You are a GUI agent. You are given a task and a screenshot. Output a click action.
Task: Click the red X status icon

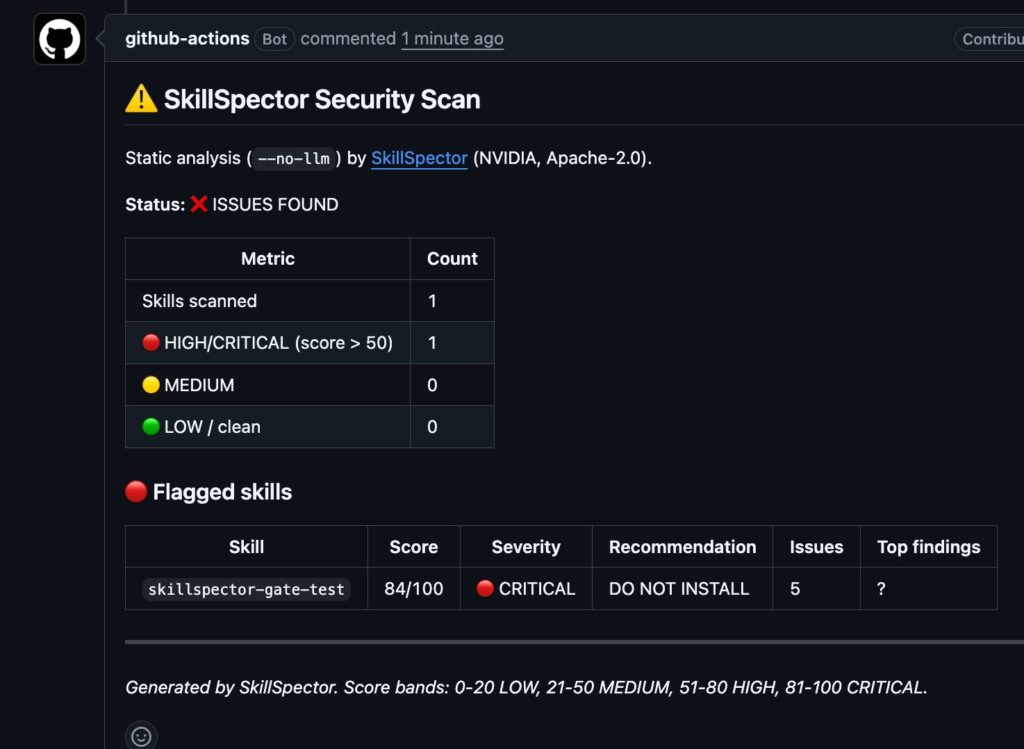pos(199,204)
